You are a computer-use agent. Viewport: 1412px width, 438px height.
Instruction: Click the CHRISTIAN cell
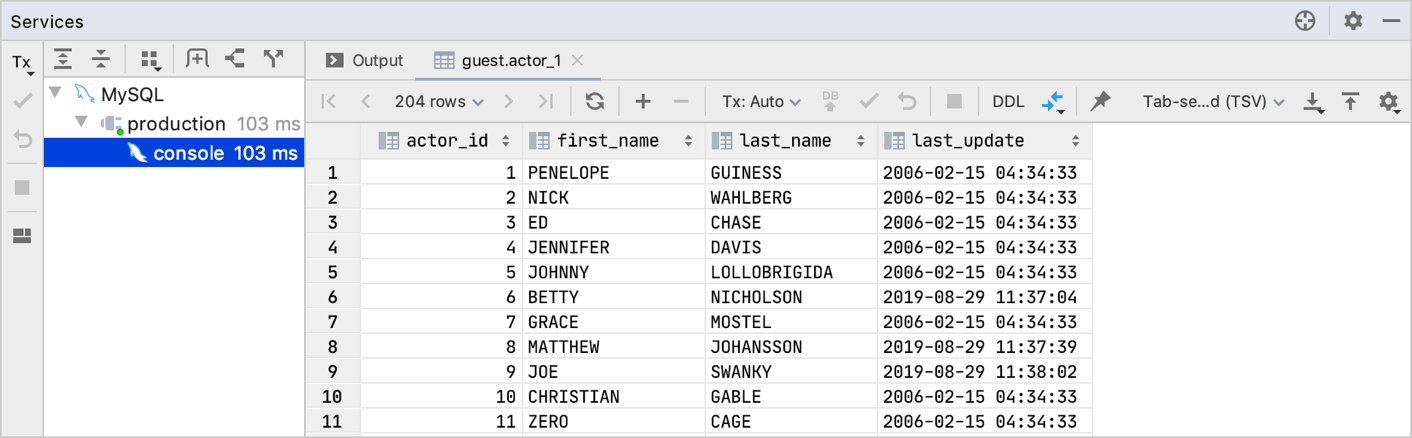(613, 397)
